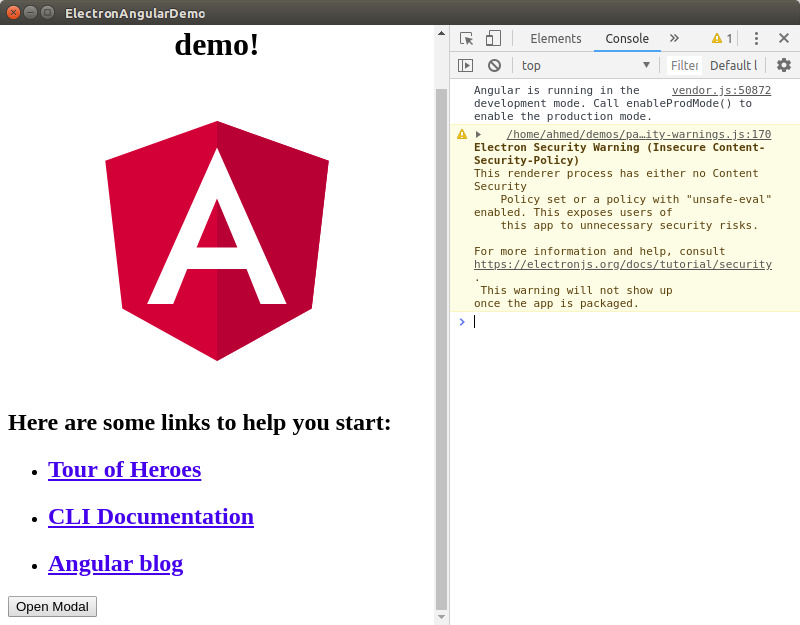Image resolution: width=800 pixels, height=625 pixels.
Task: Expand the Electron Security Warning message
Action: click(x=478, y=134)
